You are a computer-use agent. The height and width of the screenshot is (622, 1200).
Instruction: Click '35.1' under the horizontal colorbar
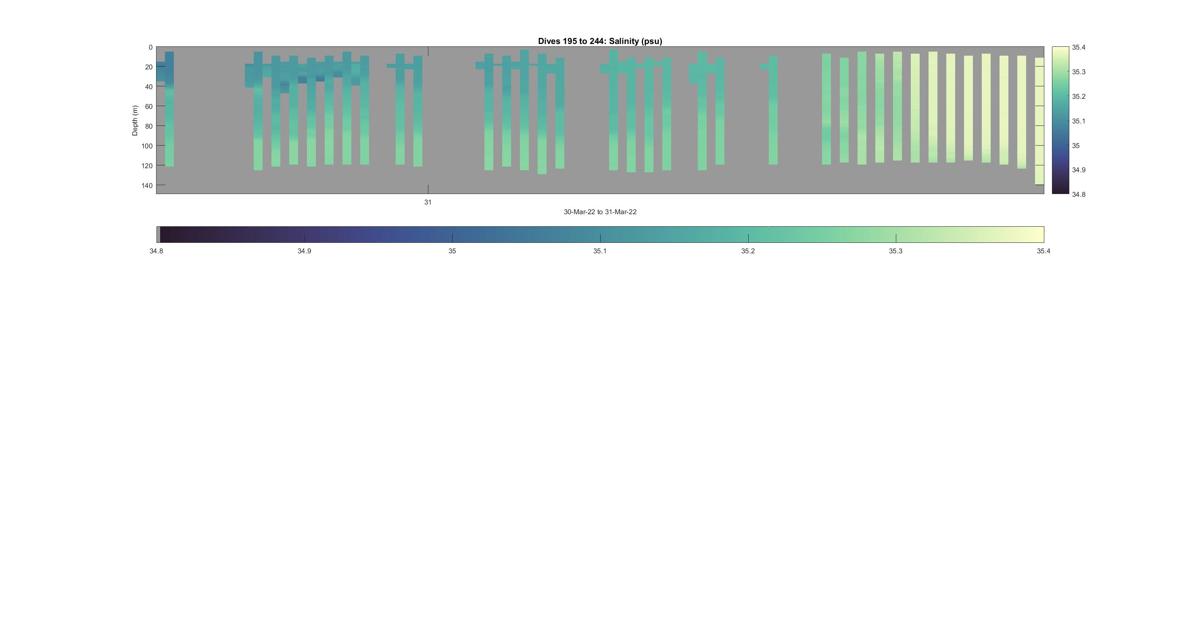point(600,251)
